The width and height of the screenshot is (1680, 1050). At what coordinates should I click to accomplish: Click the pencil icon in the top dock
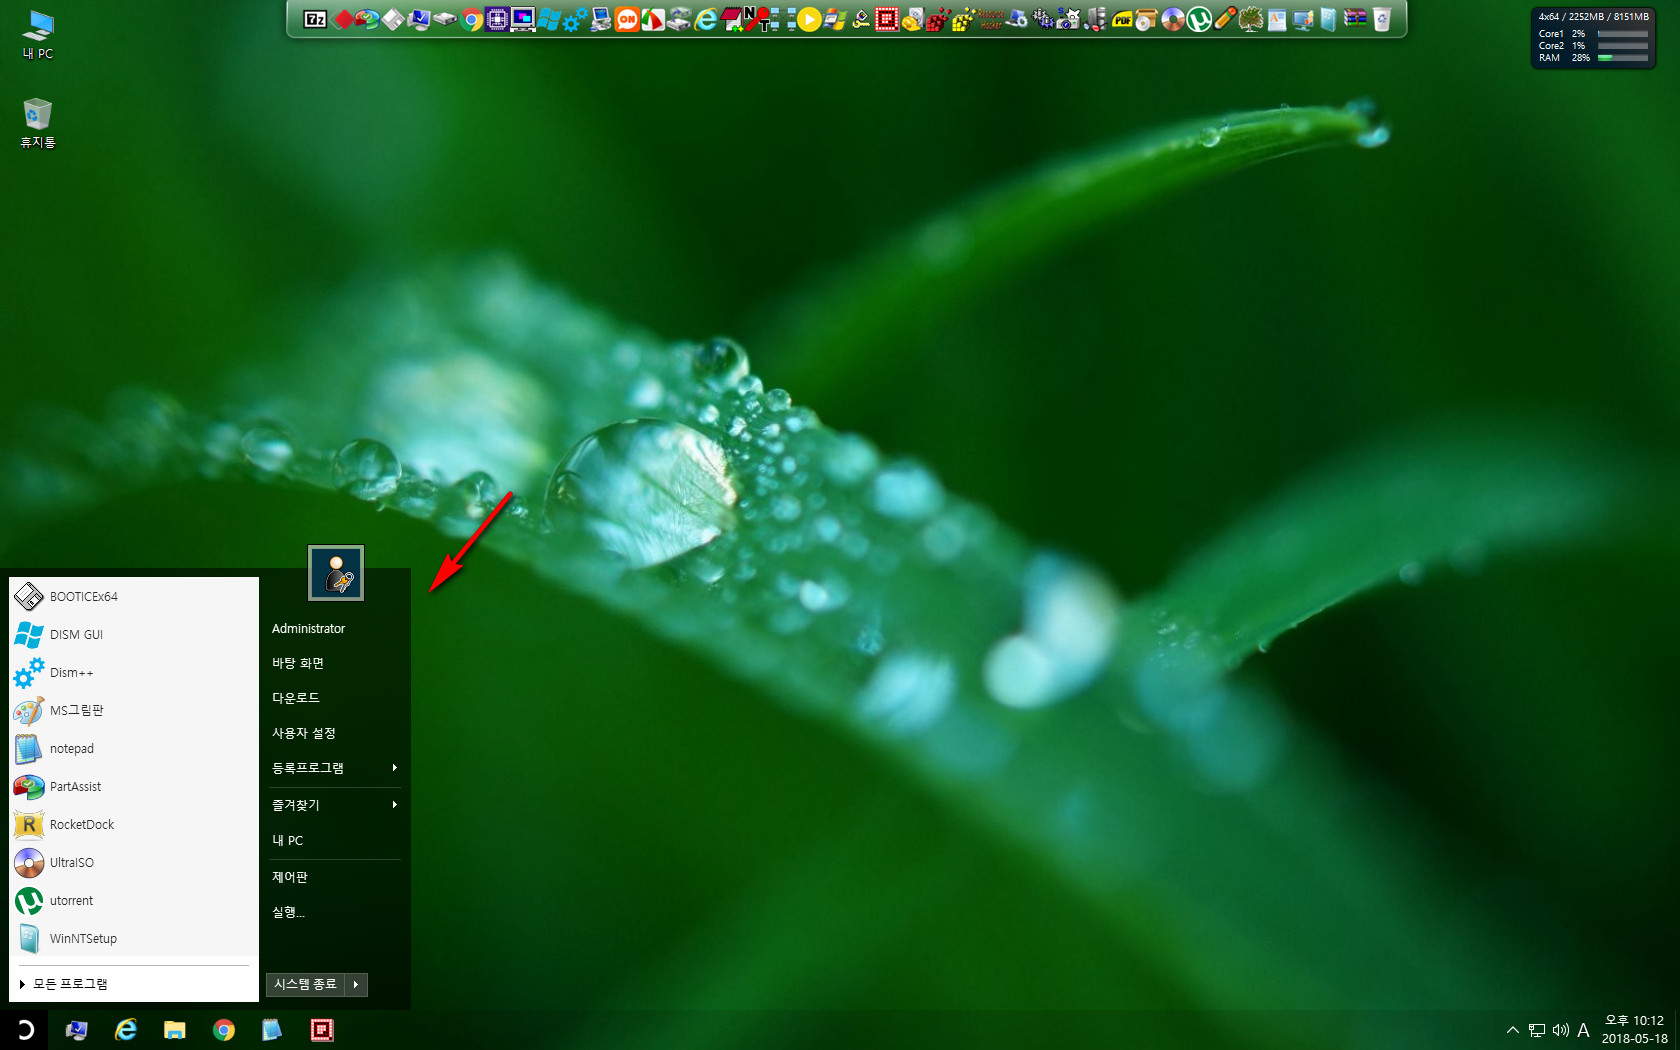click(x=1226, y=19)
